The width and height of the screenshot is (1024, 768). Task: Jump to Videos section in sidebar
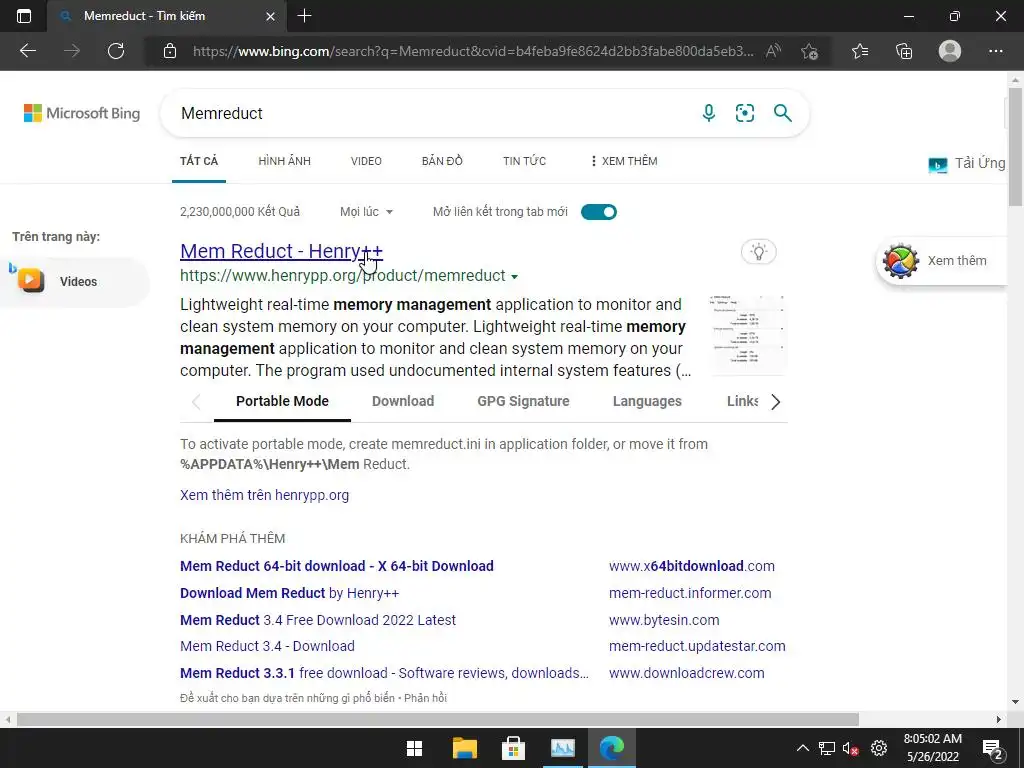coord(75,281)
